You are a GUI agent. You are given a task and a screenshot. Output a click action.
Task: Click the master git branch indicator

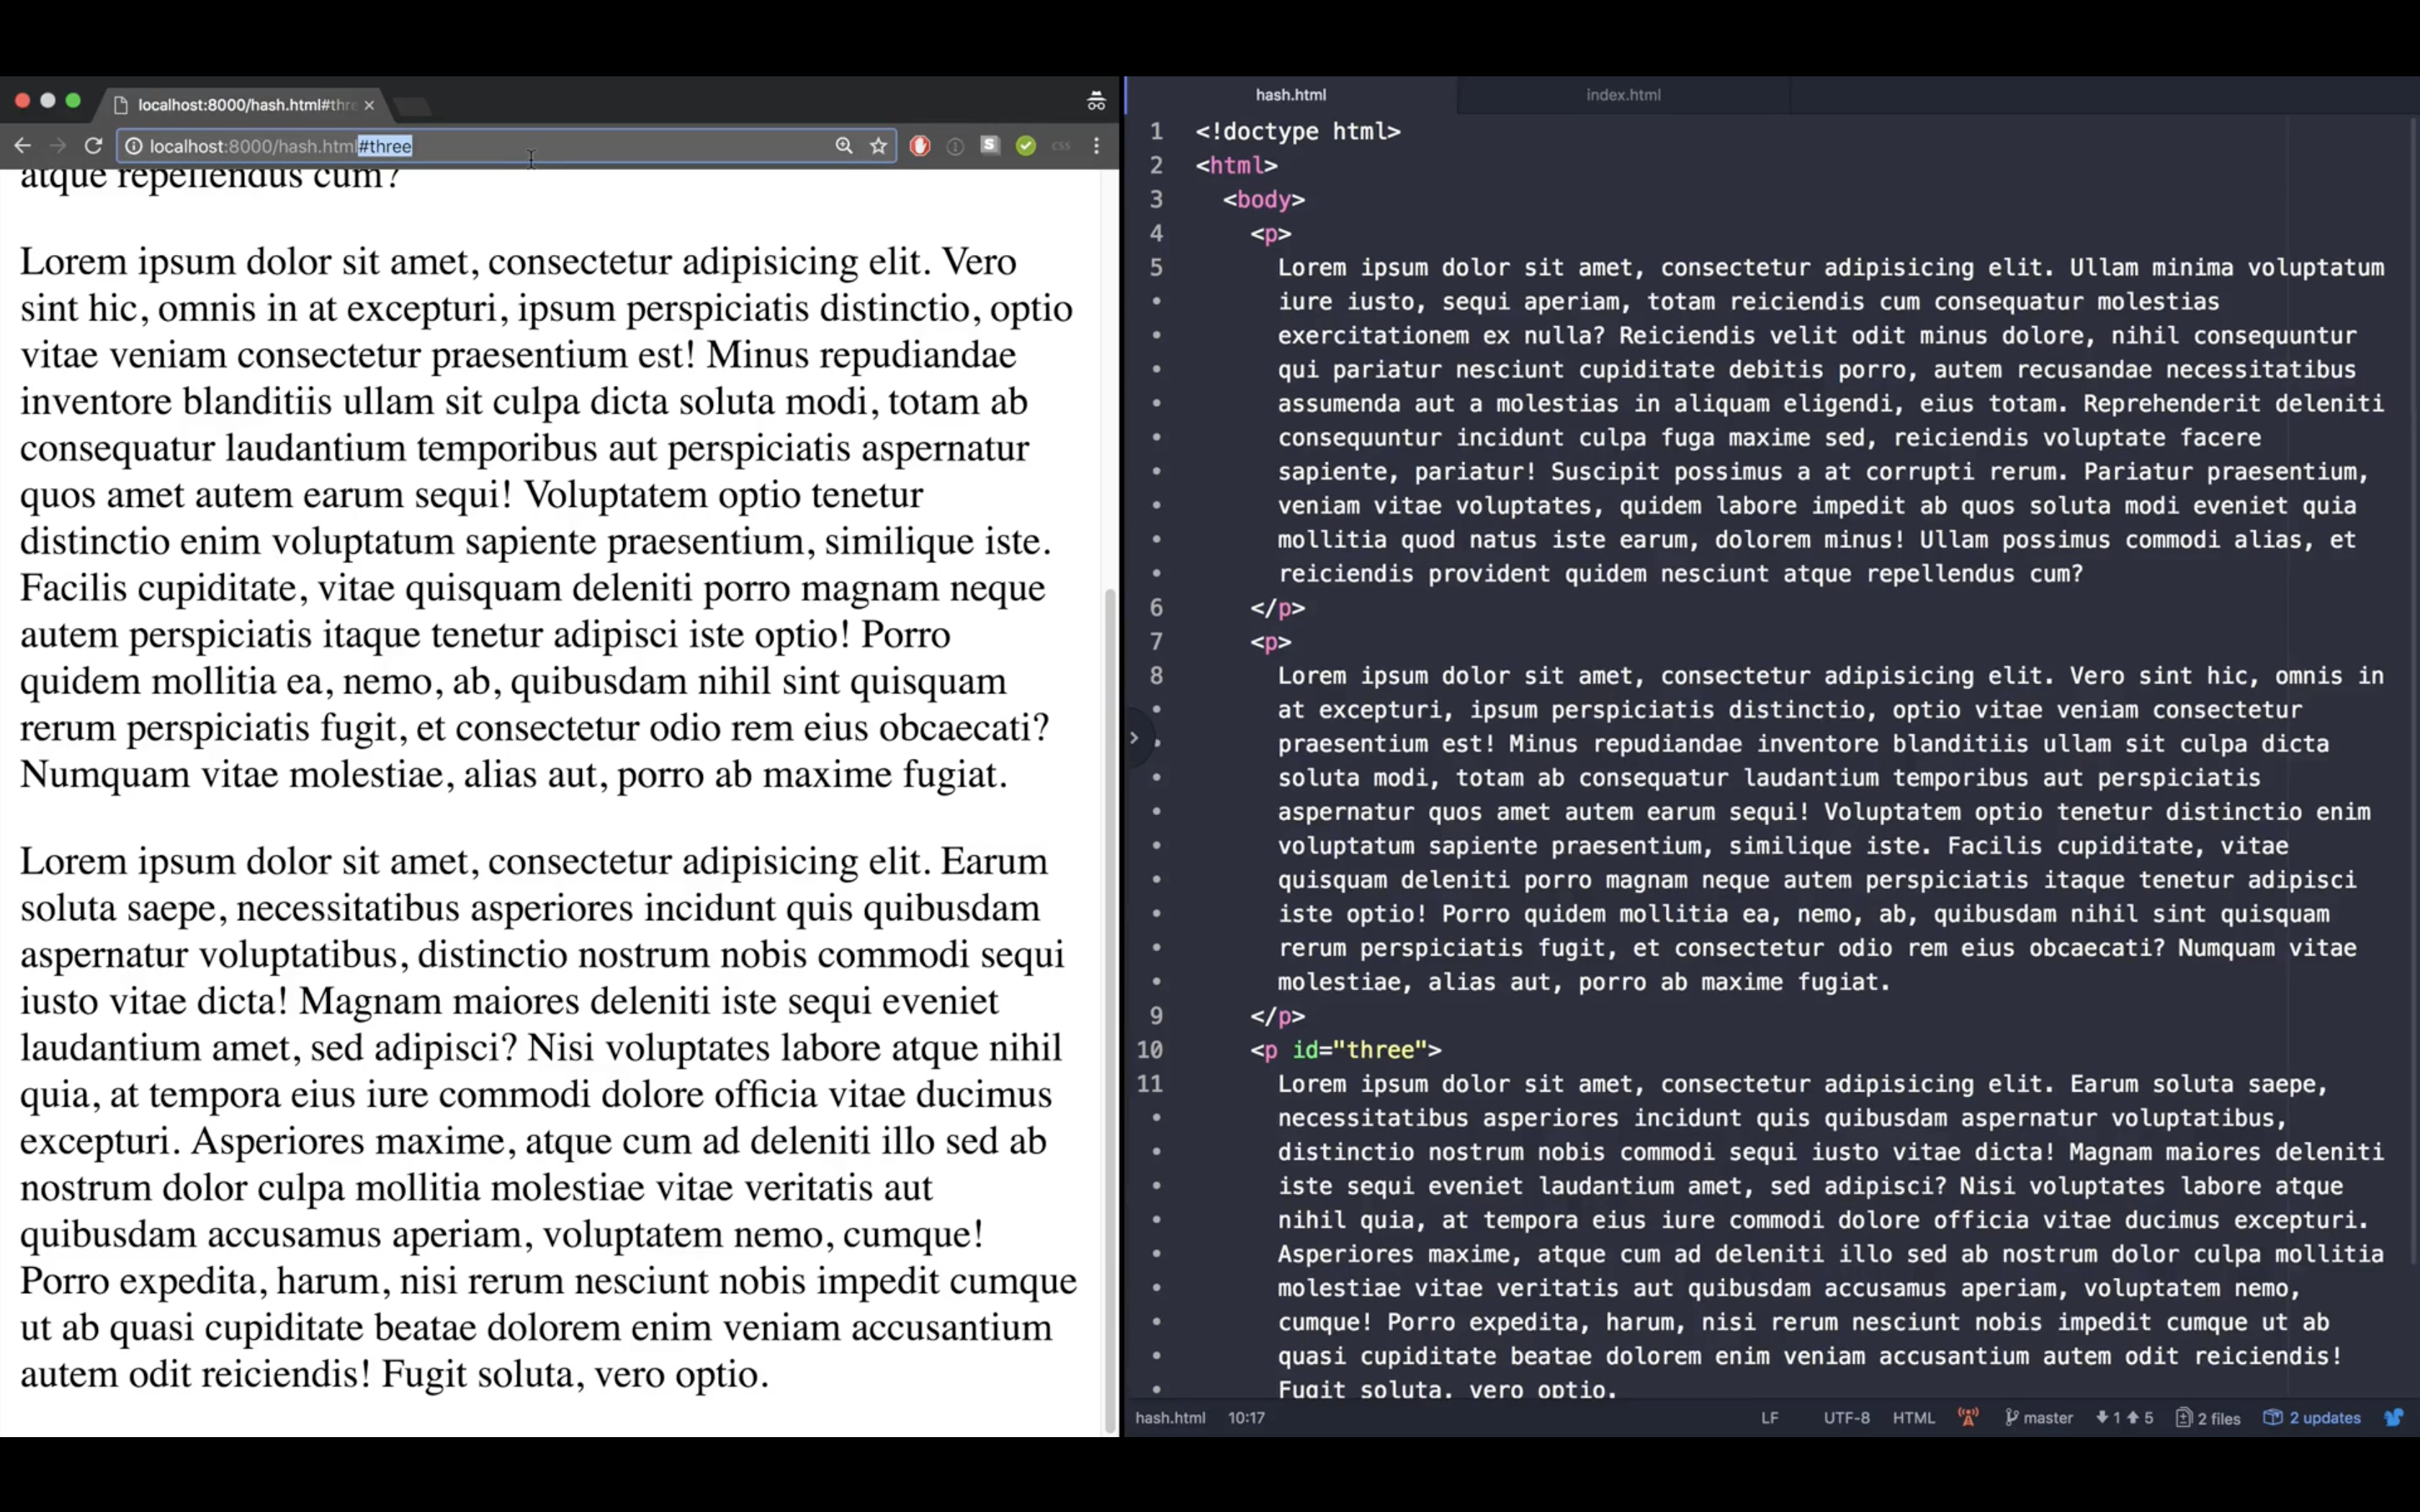point(2039,1417)
